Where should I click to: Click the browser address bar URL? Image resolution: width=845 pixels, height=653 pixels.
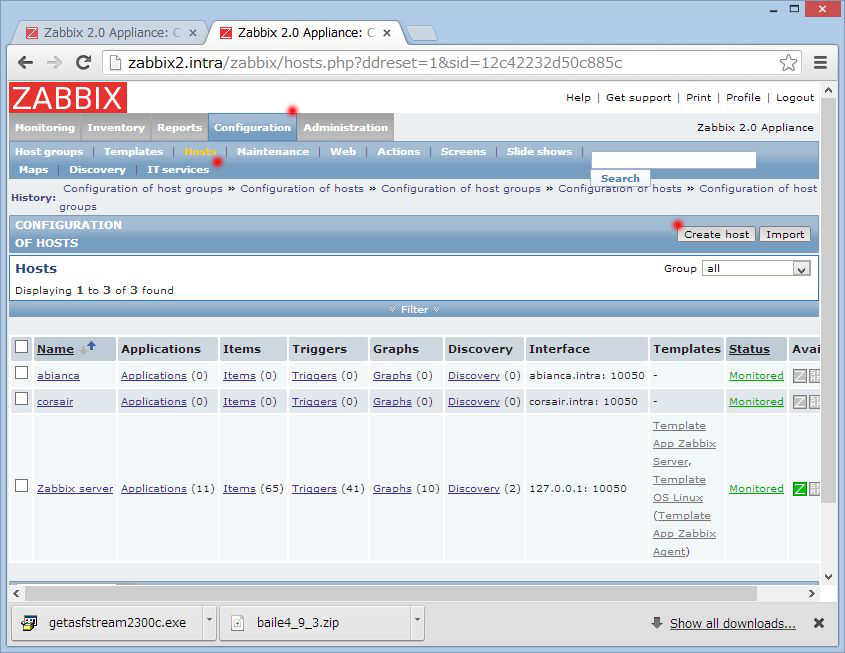375,63
